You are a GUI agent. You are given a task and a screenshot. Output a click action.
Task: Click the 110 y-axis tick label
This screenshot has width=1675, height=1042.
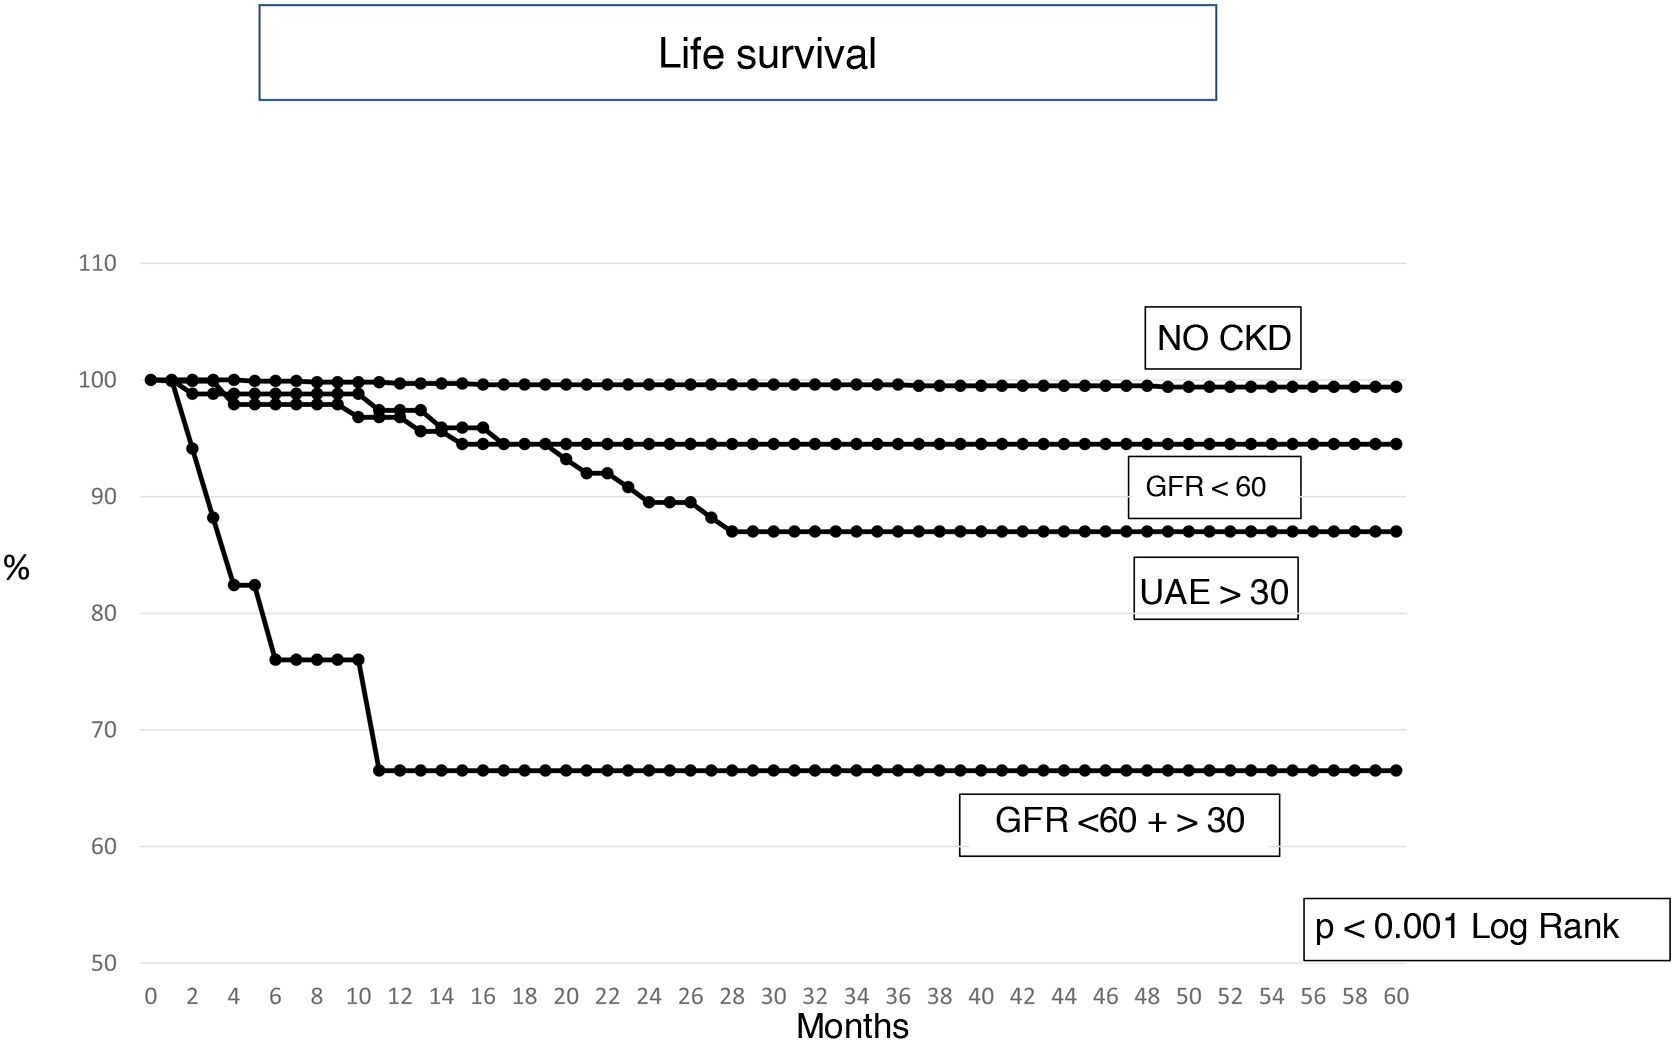click(x=98, y=263)
